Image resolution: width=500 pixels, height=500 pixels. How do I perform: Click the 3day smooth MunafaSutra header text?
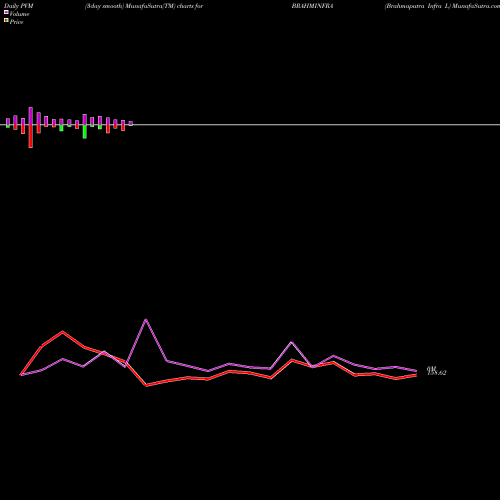tap(144, 6)
